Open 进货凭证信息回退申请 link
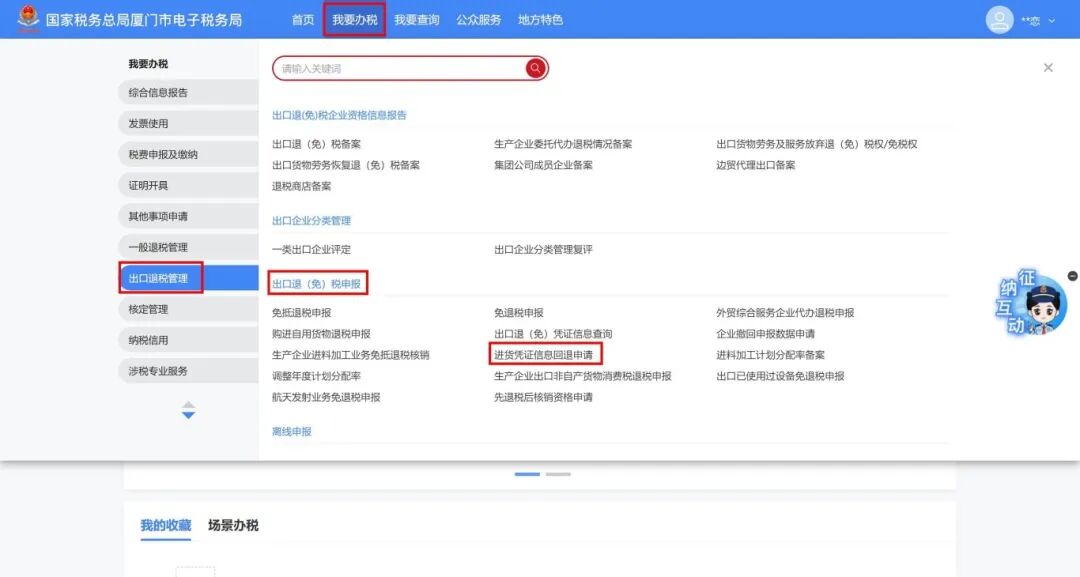Screen dimensions: 1080x577 543,355
